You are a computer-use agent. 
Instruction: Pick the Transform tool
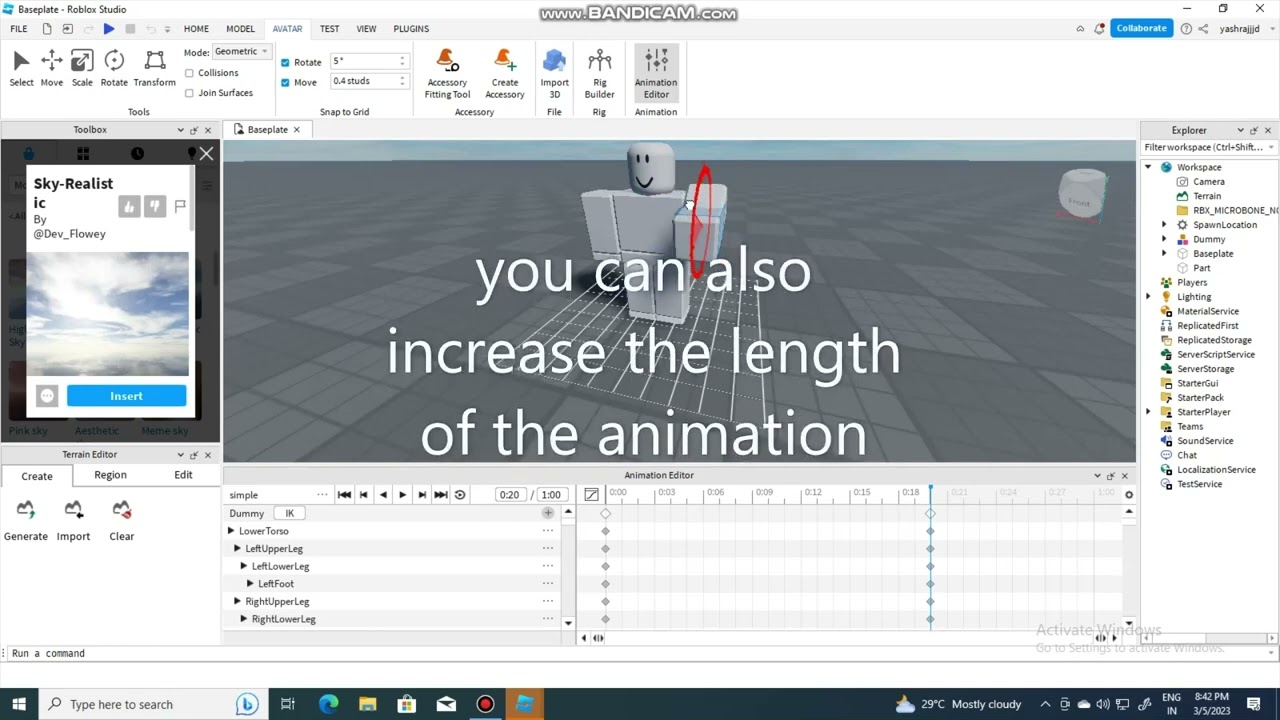[x=154, y=69]
